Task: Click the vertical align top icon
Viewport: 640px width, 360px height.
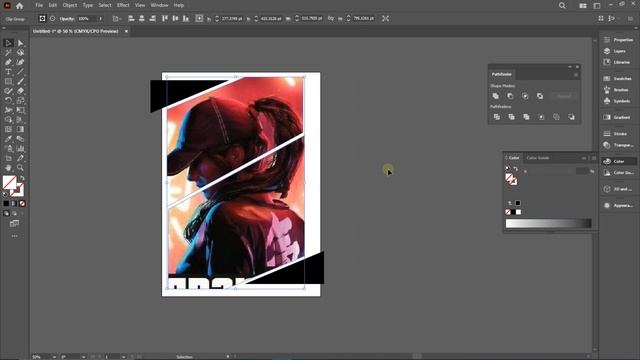Action: pyautogui.click(x=165, y=18)
